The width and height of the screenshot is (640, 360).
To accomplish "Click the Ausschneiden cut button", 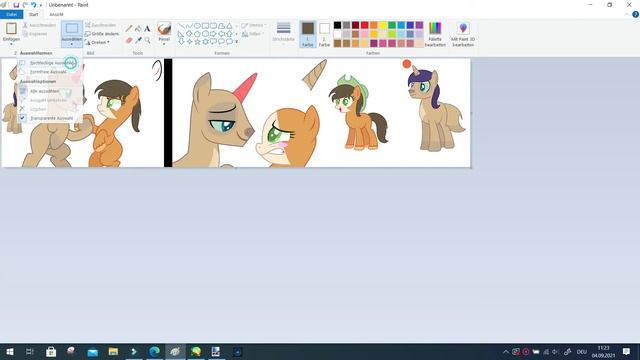I will 39,25.
